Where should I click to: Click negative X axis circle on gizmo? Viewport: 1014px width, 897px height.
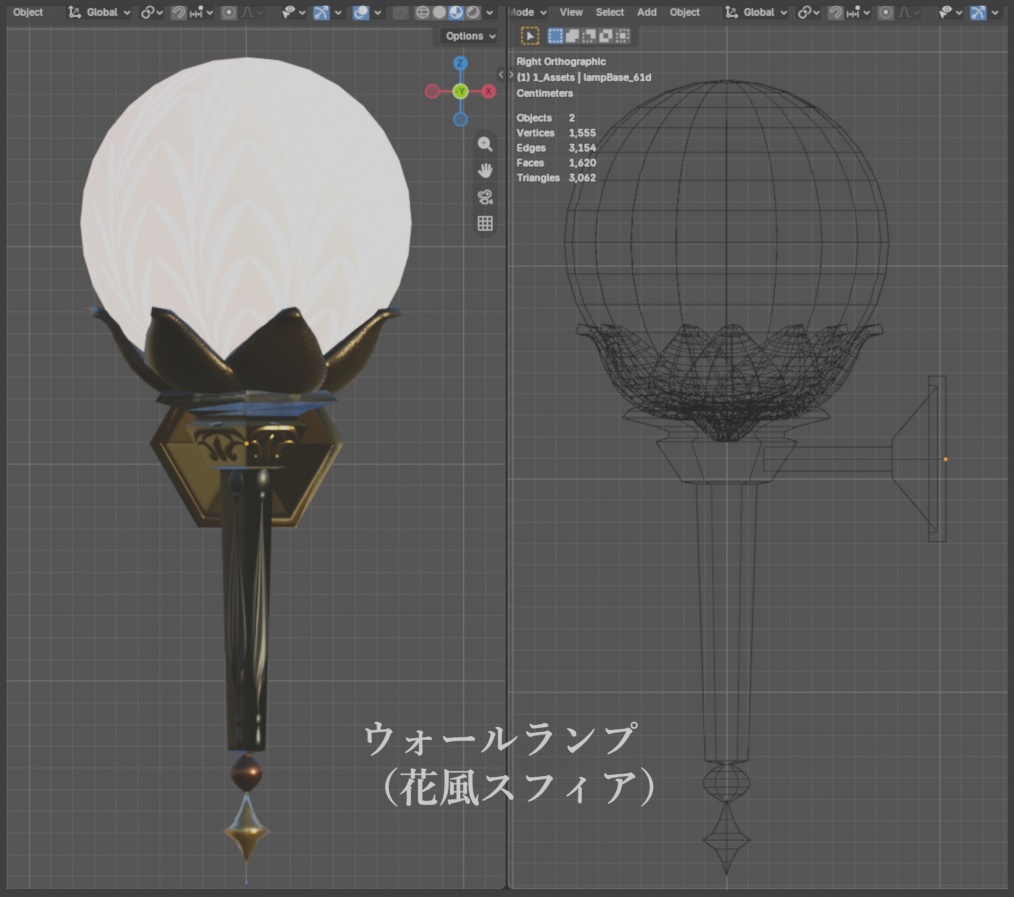coord(432,91)
